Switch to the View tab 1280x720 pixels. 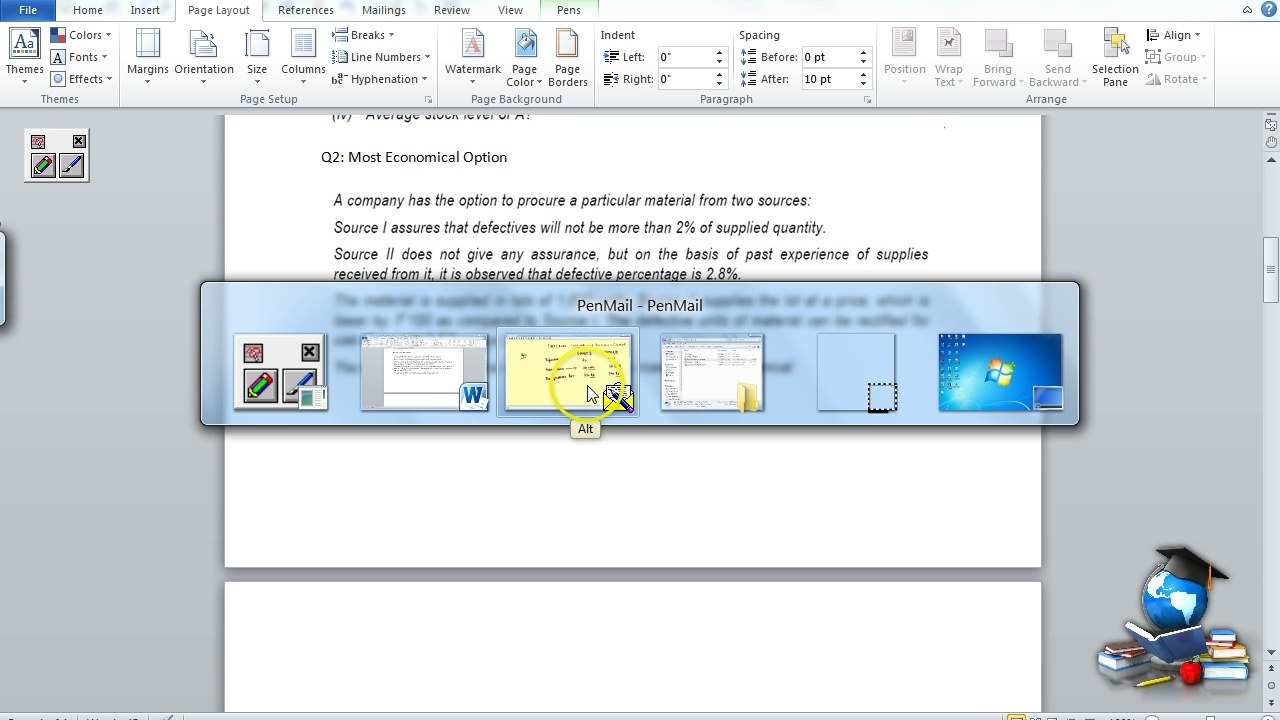[x=510, y=10]
